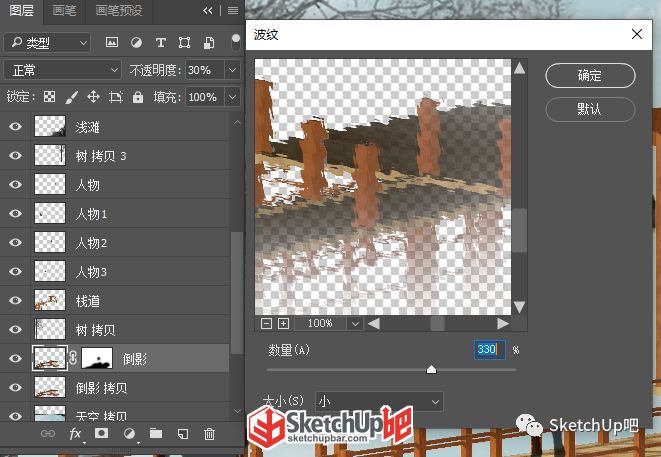The height and width of the screenshot is (457, 661).
Task: Hide the 树 拷贝 layer
Action: pyautogui.click(x=16, y=329)
